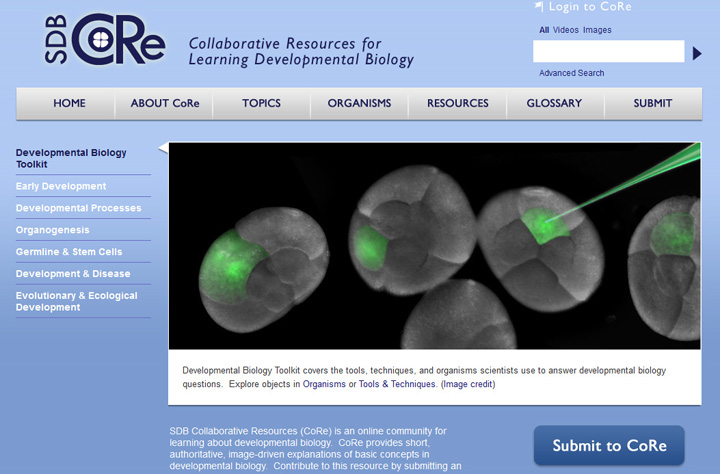Image resolution: width=720 pixels, height=474 pixels.
Task: Select the All search filter
Action: pyautogui.click(x=544, y=30)
